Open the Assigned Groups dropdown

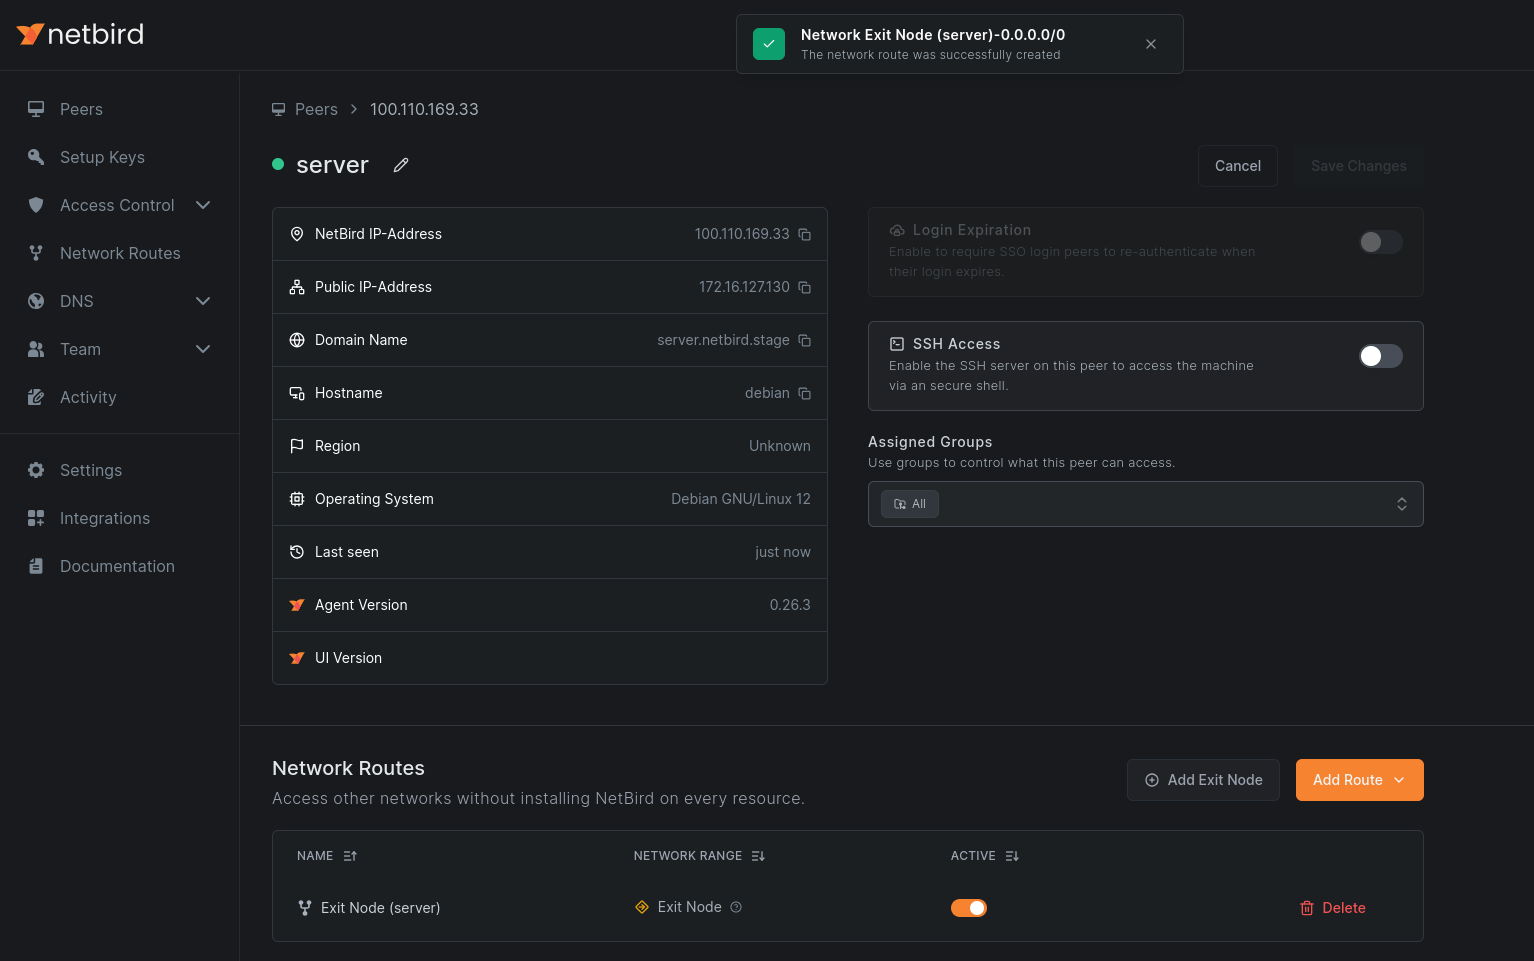point(1145,503)
